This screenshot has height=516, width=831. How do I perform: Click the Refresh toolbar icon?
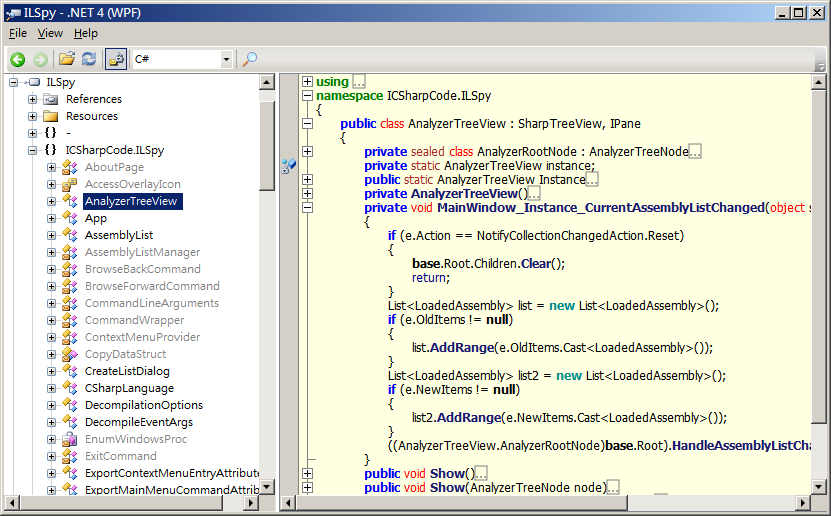click(89, 59)
